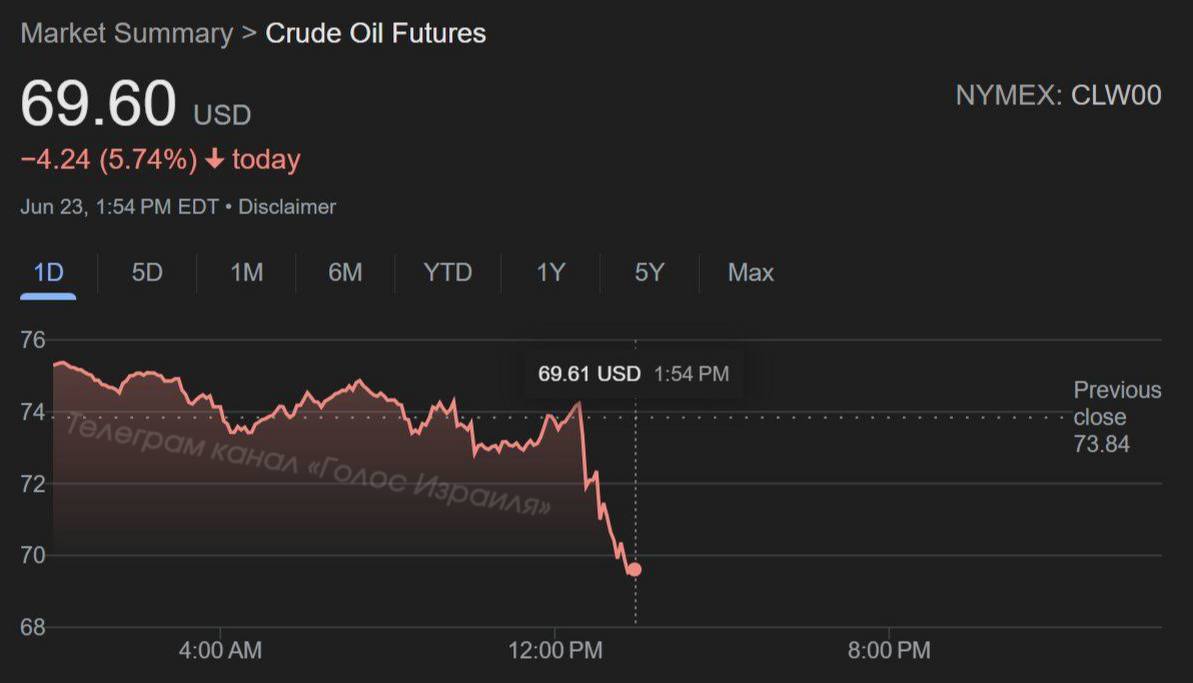Switch to the 5D range tab

[x=147, y=272]
